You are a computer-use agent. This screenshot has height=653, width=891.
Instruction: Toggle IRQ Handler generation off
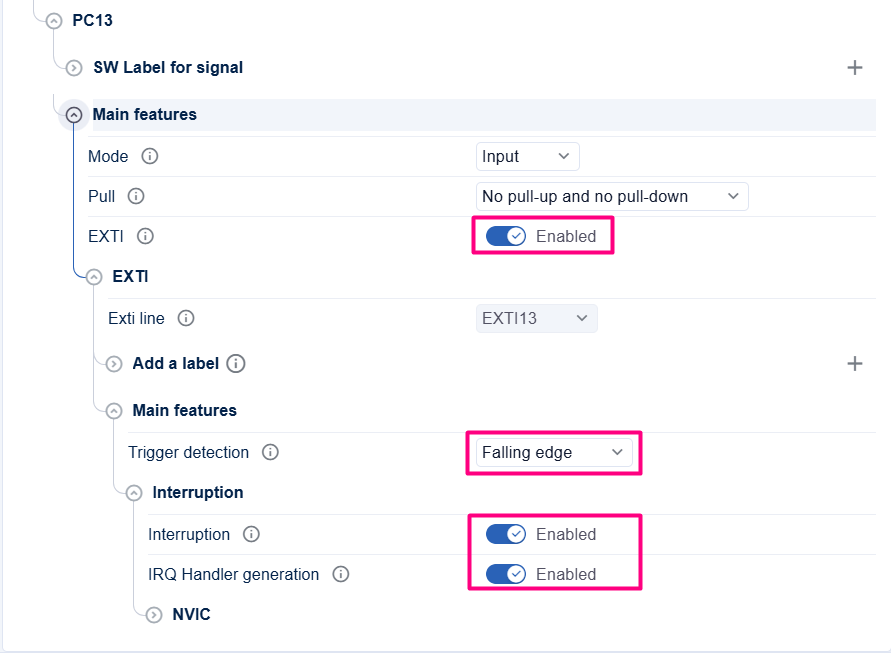pyautogui.click(x=506, y=574)
